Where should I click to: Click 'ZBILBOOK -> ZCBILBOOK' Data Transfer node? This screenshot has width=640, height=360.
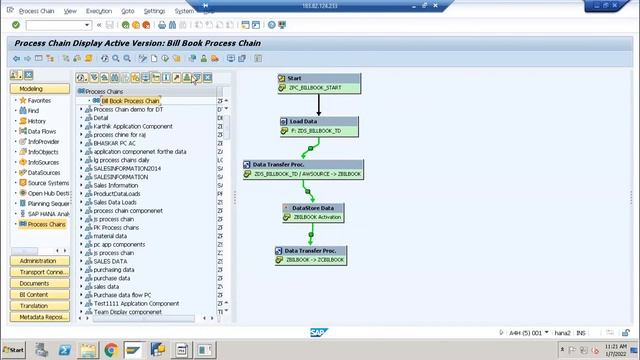coord(311,256)
